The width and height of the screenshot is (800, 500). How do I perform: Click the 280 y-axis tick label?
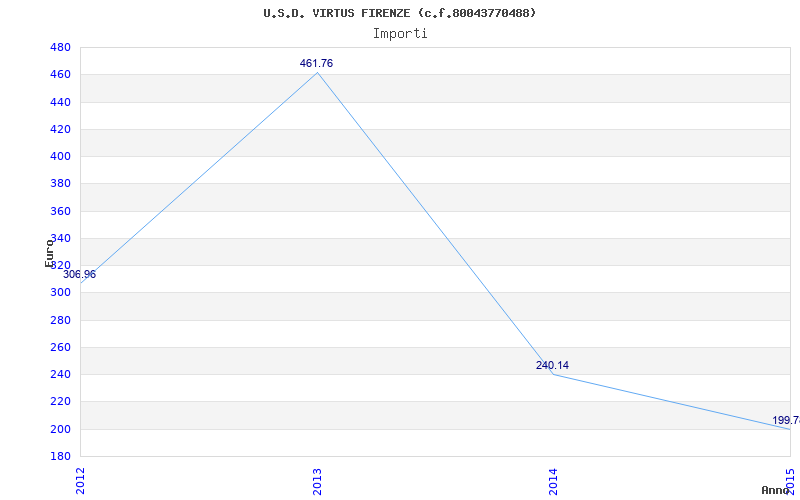click(x=60, y=320)
